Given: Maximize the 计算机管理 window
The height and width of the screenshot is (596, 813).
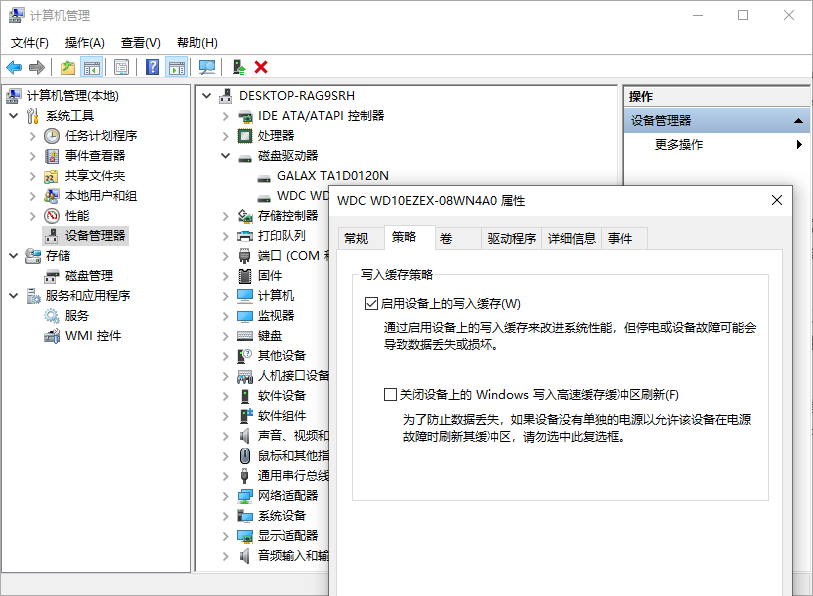Looking at the screenshot, I should click(x=743, y=15).
